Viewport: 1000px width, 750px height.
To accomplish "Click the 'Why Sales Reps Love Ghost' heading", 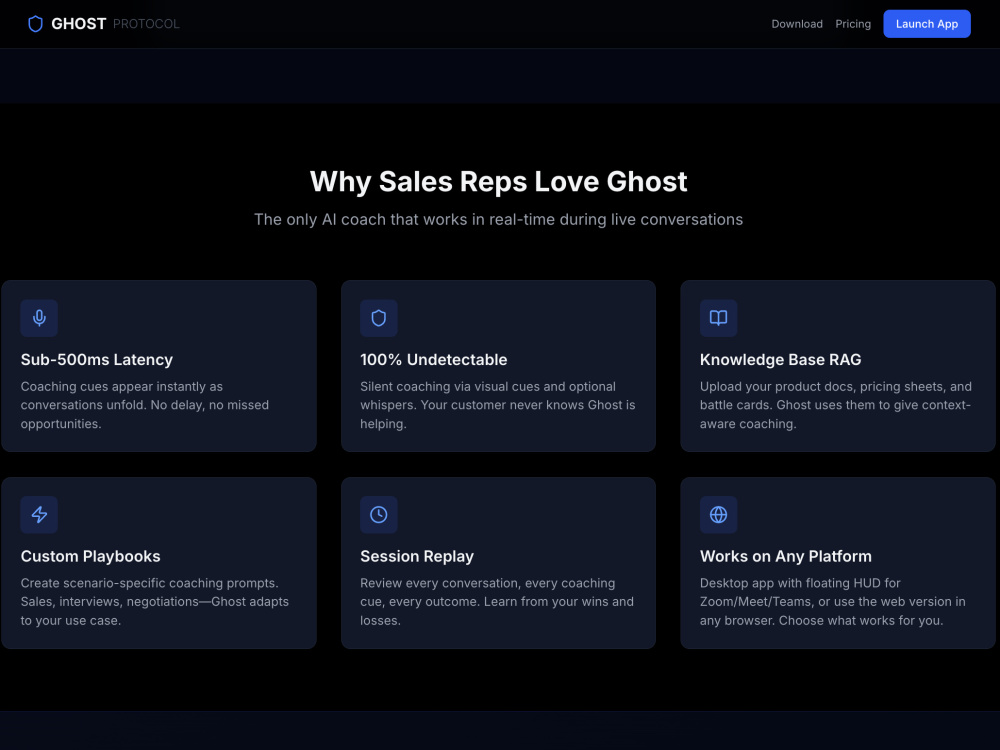I will click(499, 182).
